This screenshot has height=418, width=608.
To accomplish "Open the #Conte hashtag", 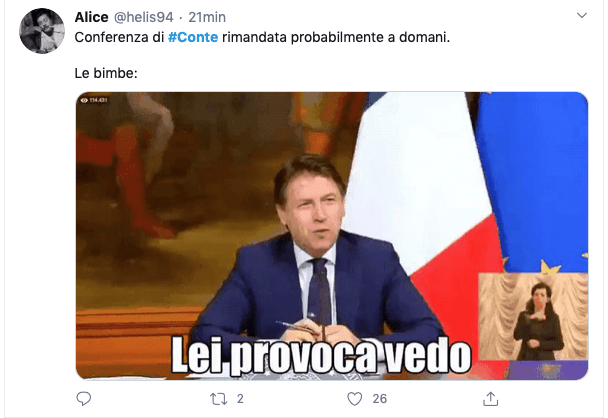I will tap(193, 37).
